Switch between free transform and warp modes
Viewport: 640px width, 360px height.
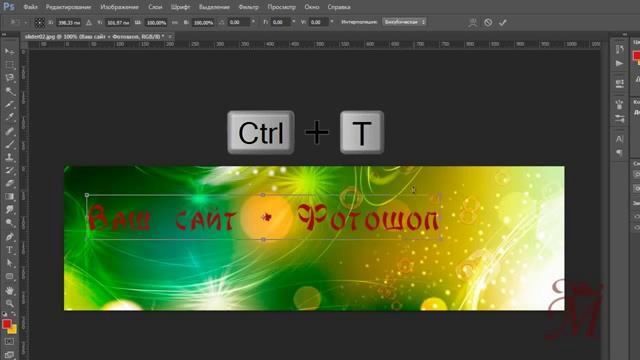[x=473, y=22]
